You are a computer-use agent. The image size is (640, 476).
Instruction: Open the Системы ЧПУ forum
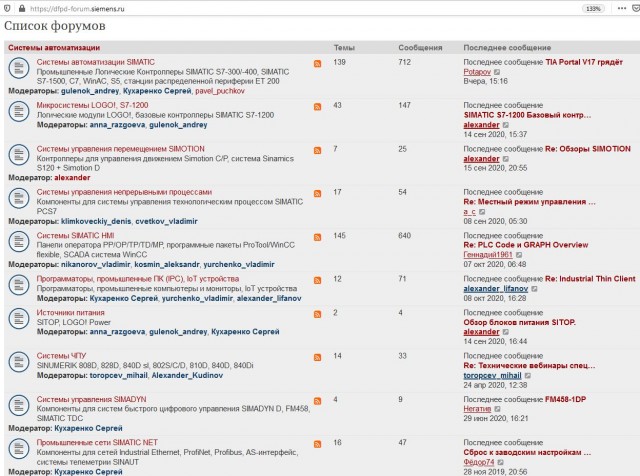click(61, 356)
